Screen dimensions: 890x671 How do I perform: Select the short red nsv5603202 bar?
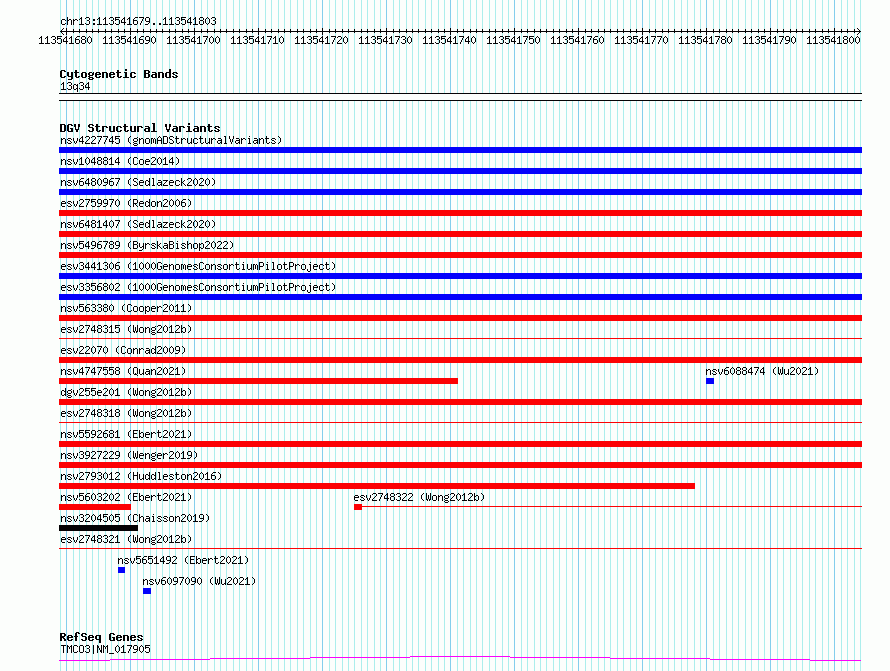[95, 507]
